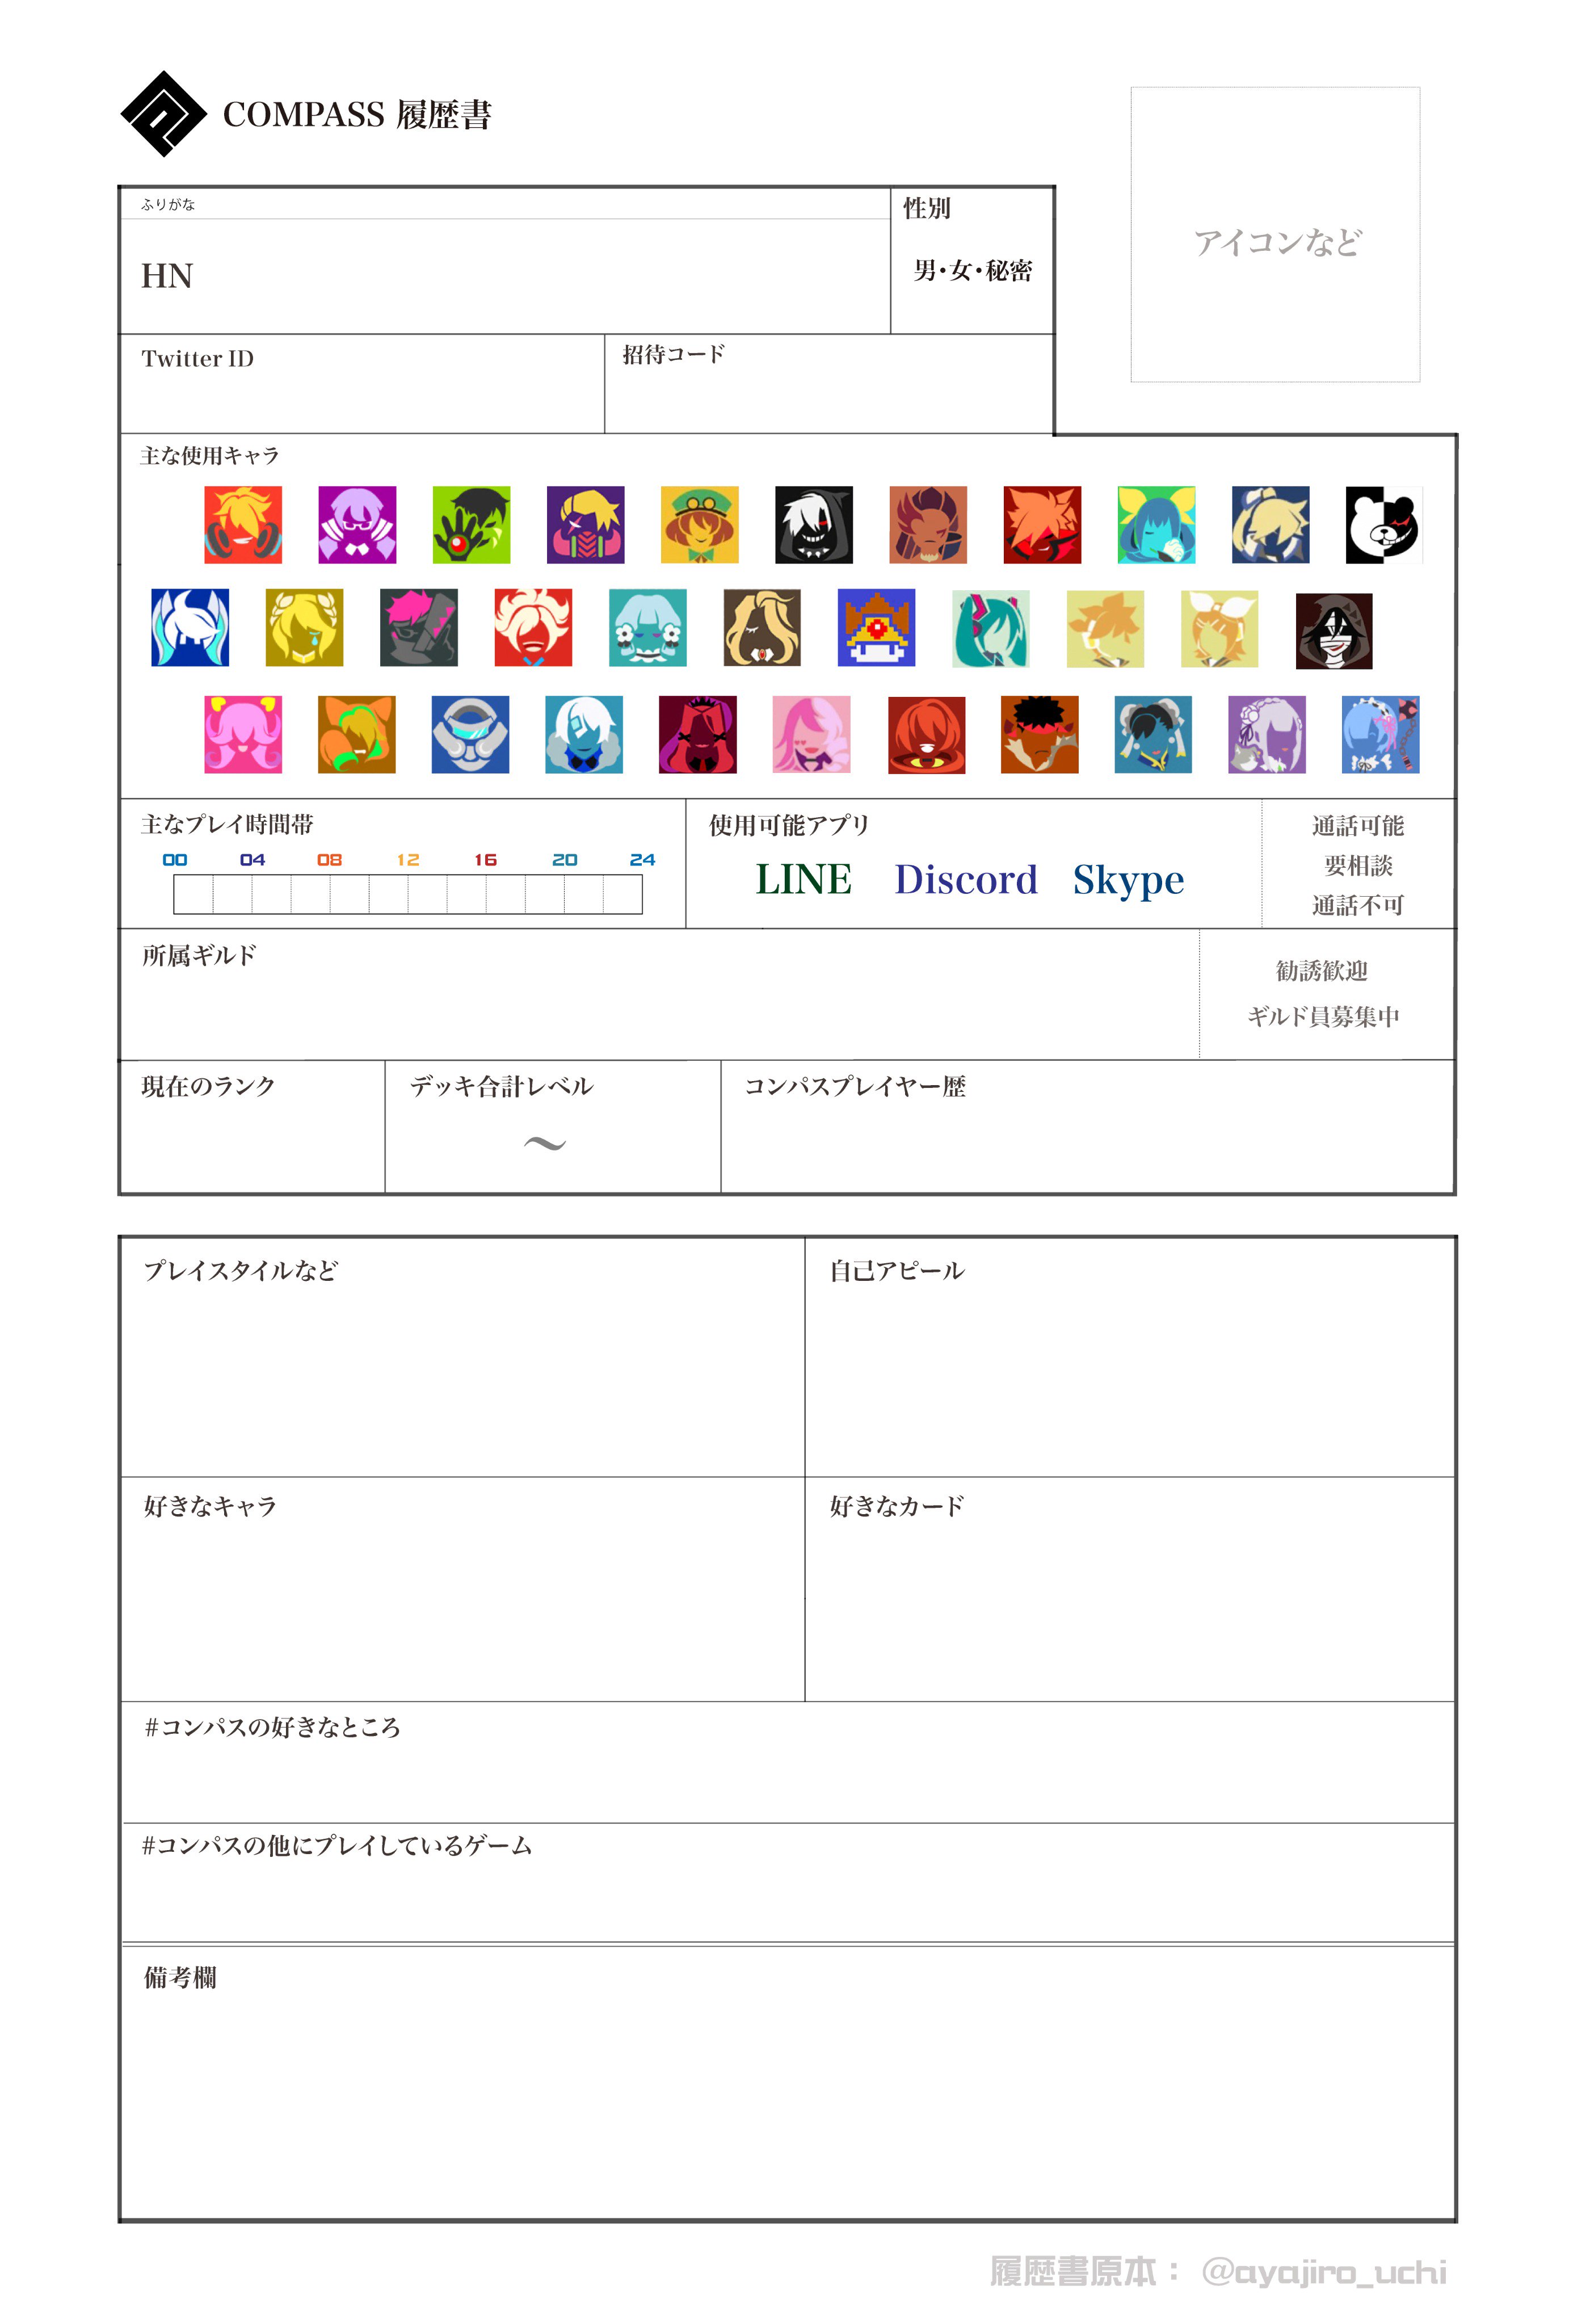This screenshot has width=1586, height=2324.
Task: Select the 男・女・秘密 gender choice text
Action: (972, 271)
